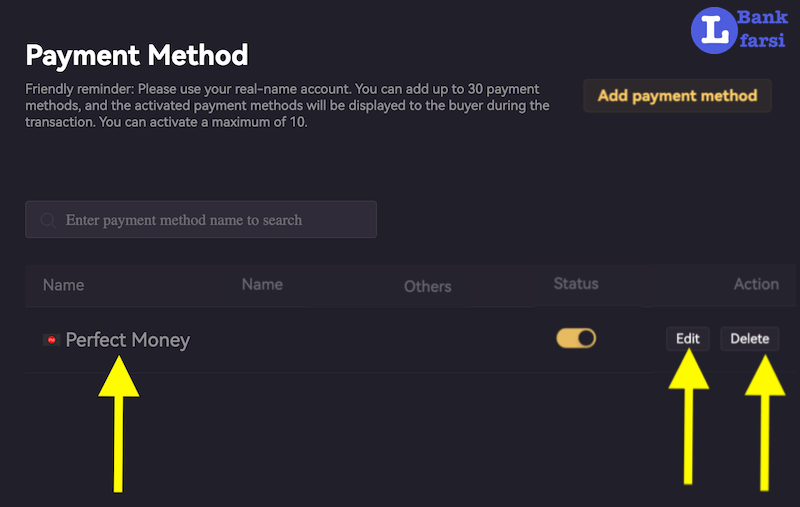Screen dimensions: 800x507
Task: Select the Others column header
Action: (x=427, y=287)
